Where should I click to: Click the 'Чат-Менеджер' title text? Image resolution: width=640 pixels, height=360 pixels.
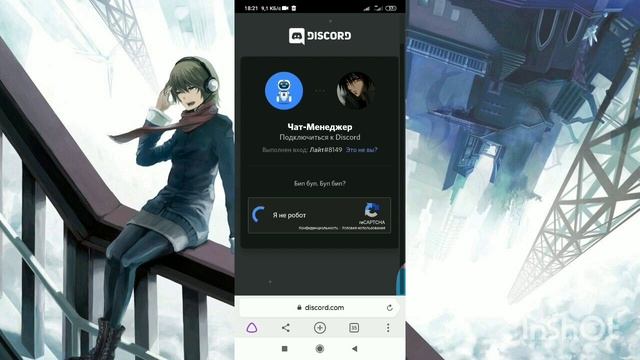coord(320,127)
